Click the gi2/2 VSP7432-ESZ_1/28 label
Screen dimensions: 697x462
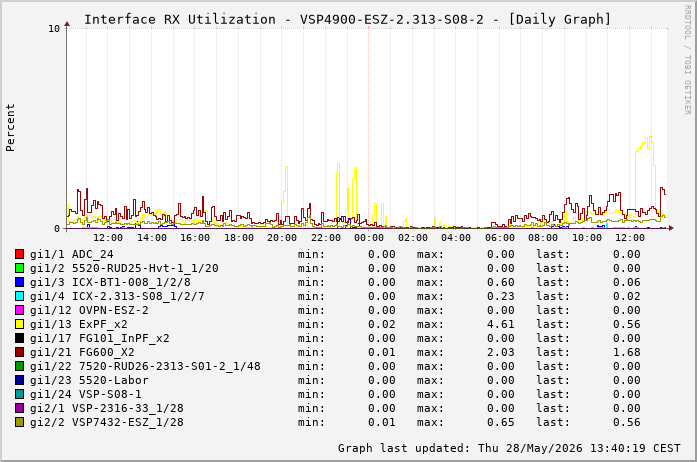click(x=107, y=422)
